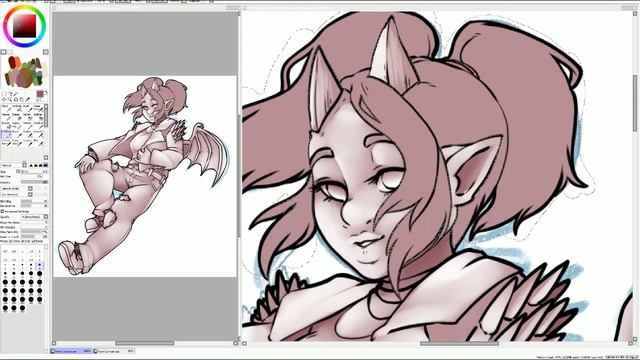The height and width of the screenshot is (360, 640).
Task: Choose the Pencil brush tool
Action: pyautogui.click(x=6, y=108)
